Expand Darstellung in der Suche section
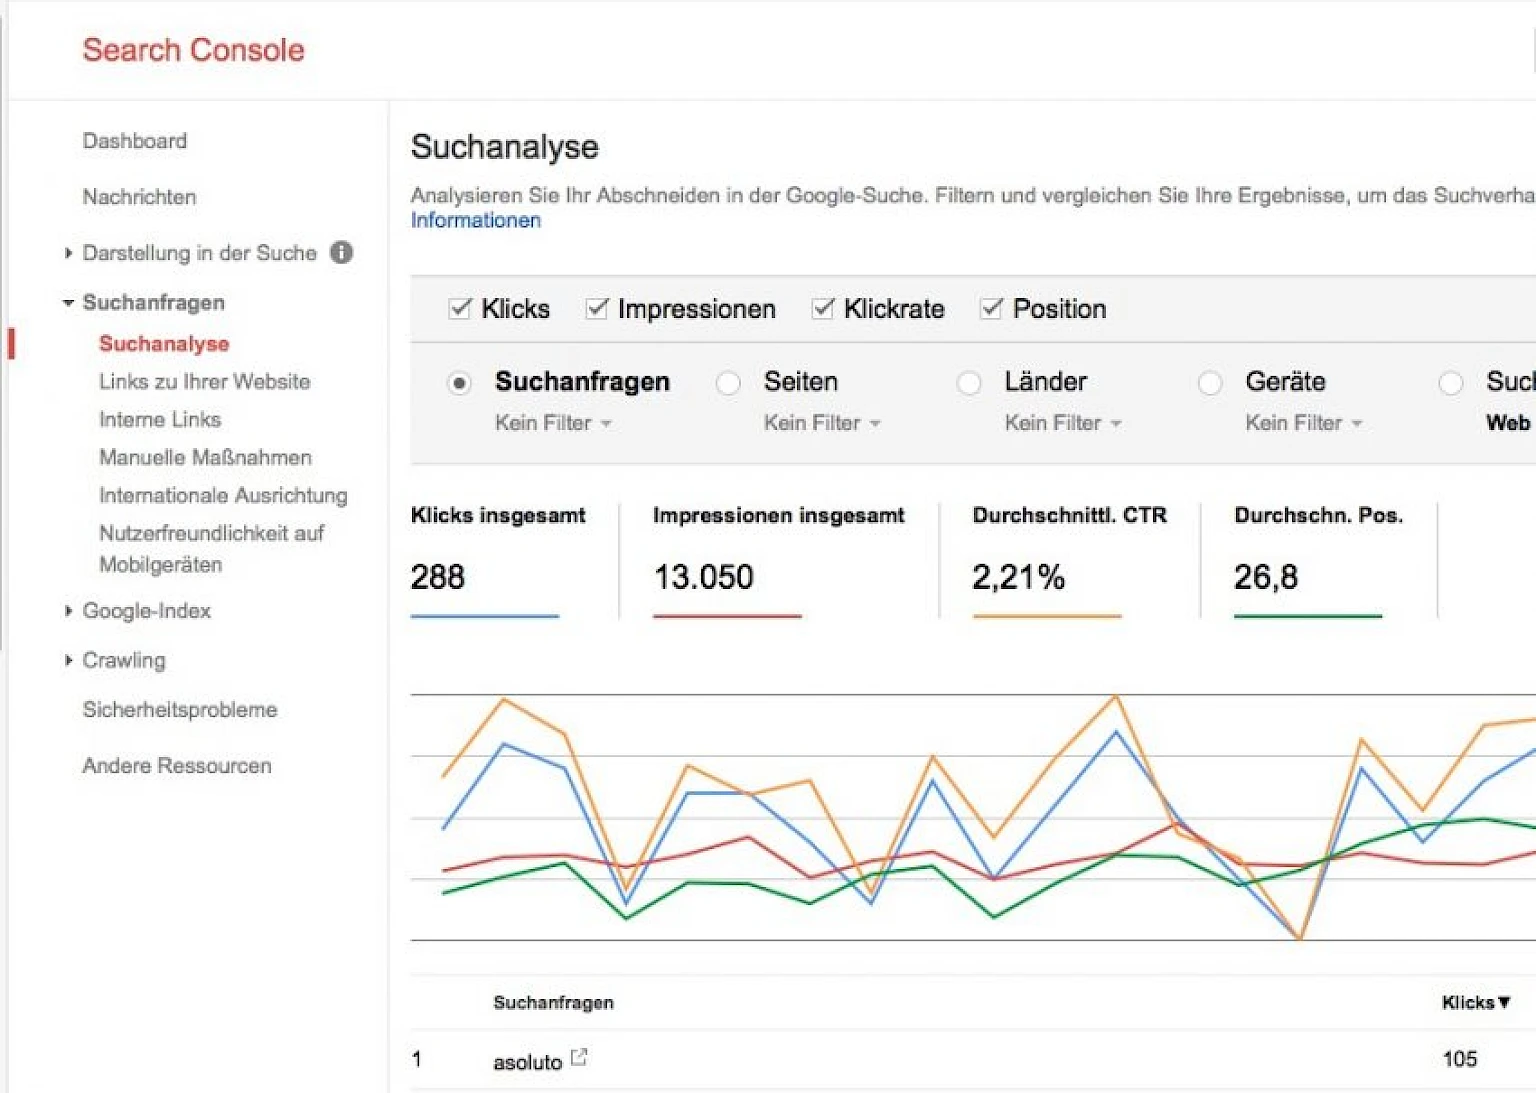1536x1093 pixels. pos(68,253)
